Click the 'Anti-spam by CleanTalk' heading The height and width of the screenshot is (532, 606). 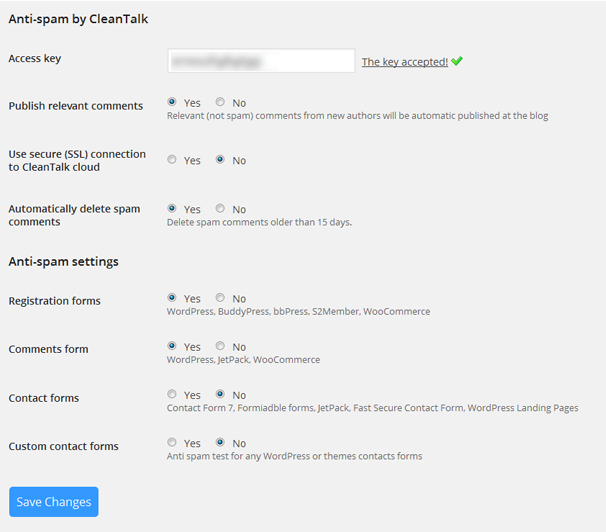click(x=78, y=19)
